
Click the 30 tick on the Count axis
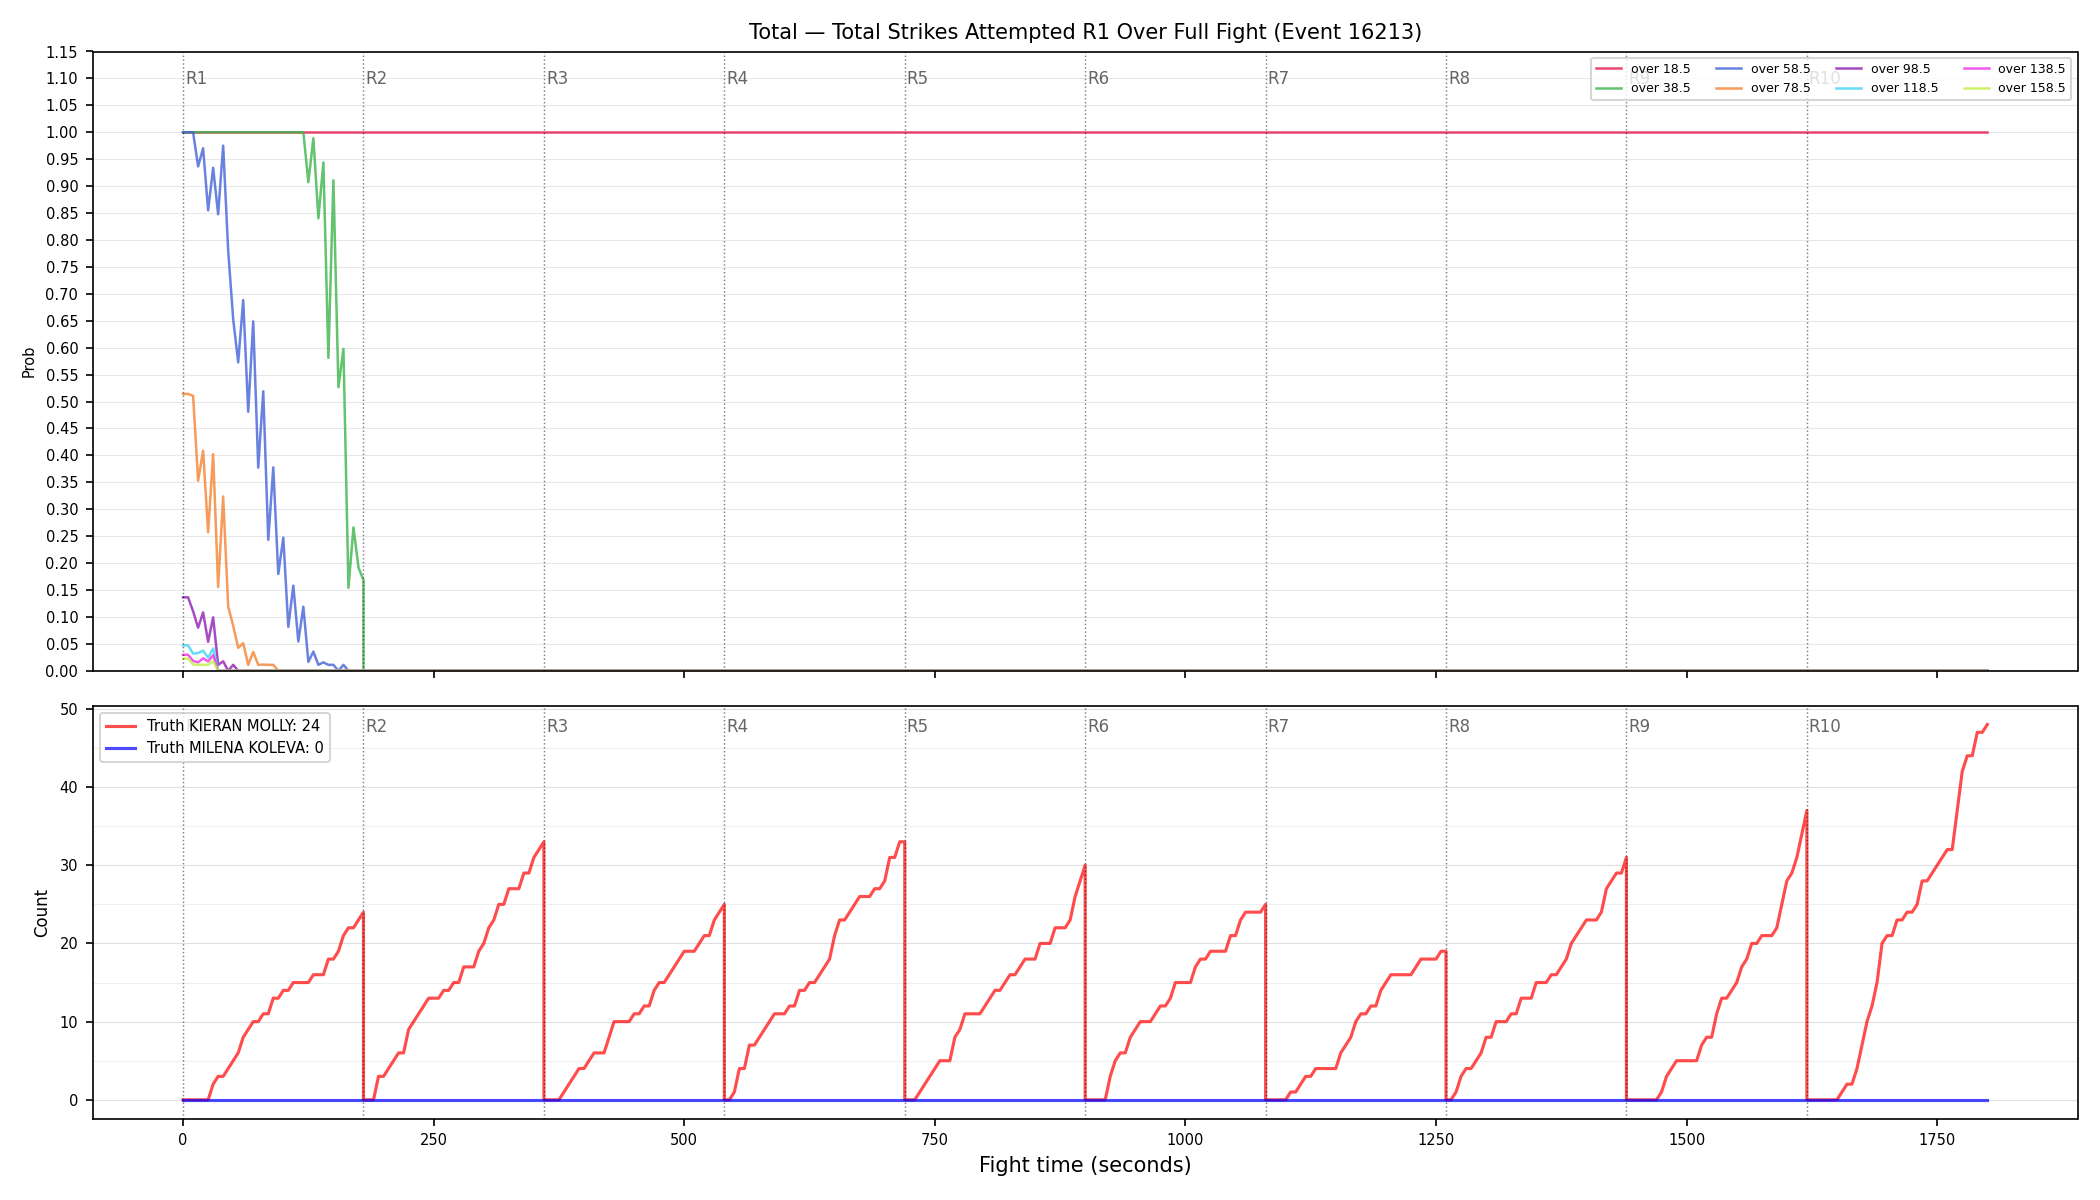(69, 865)
